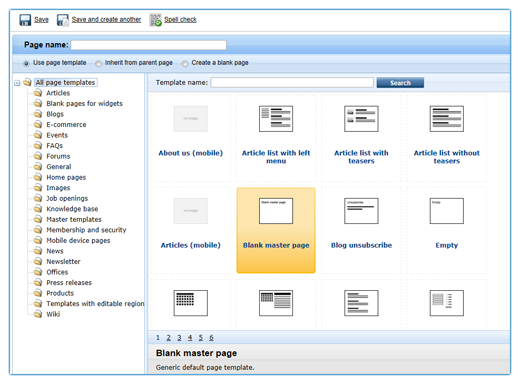Click the News folder icon
The width and height of the screenshot is (520, 384).
[x=38, y=251]
